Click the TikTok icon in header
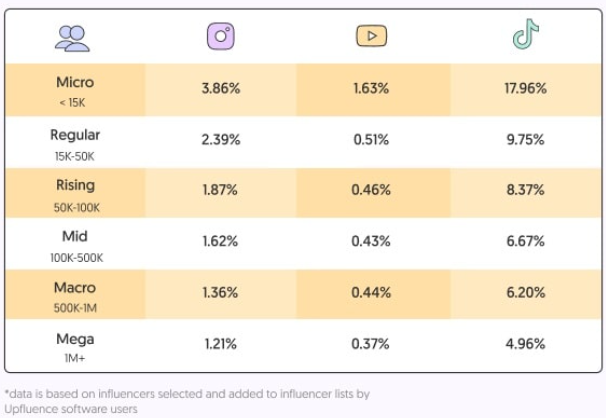 (525, 36)
